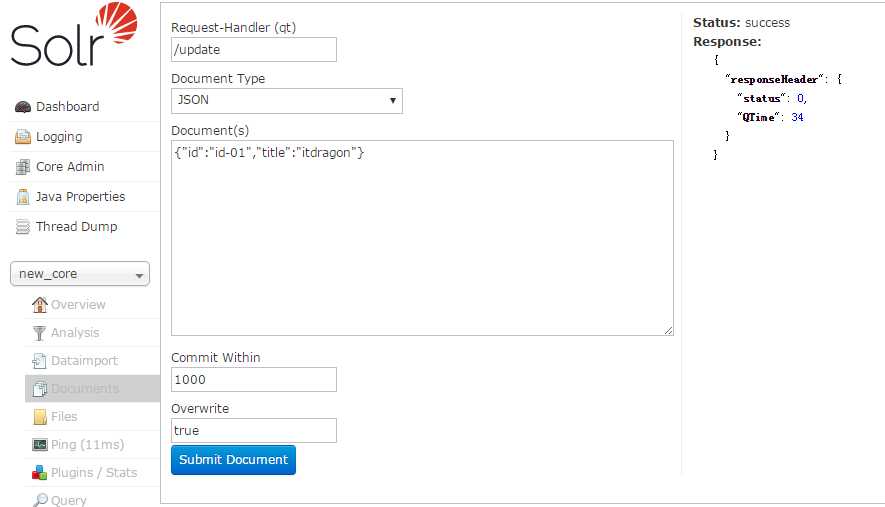Click the Files folder icon
This screenshot has width=885, height=507.
coord(40,417)
